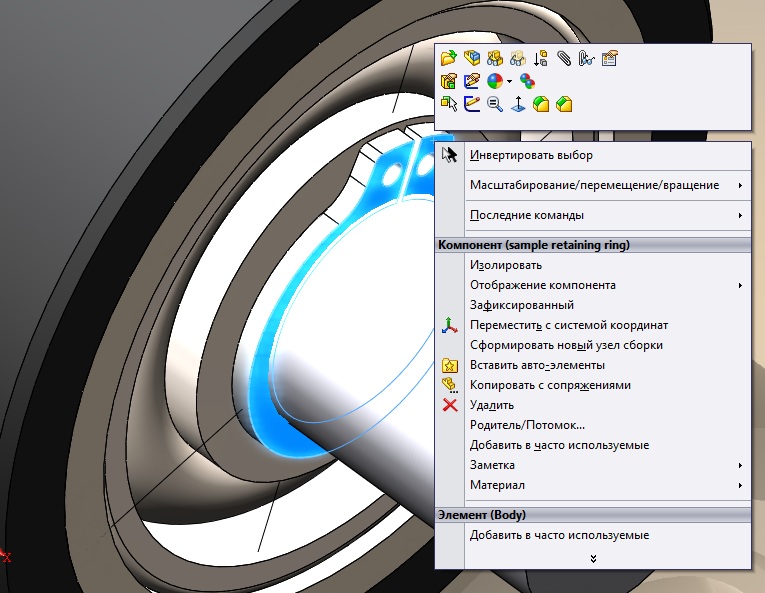
Task: Click the Suppress down-arrow icon
Action: (x=541, y=58)
